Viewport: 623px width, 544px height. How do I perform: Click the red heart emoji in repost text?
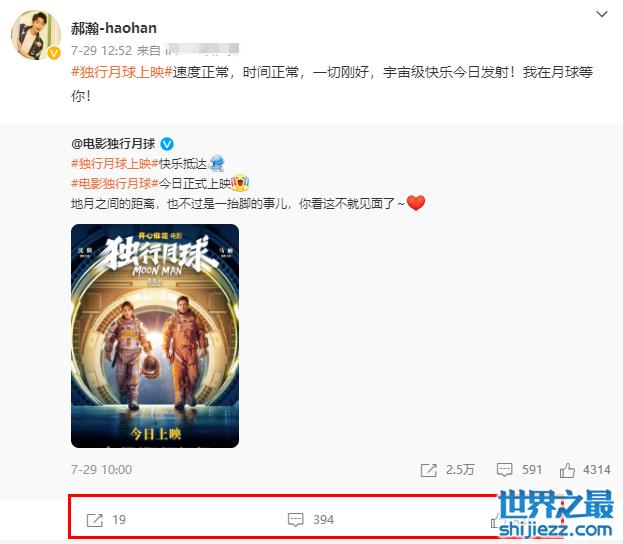416,203
